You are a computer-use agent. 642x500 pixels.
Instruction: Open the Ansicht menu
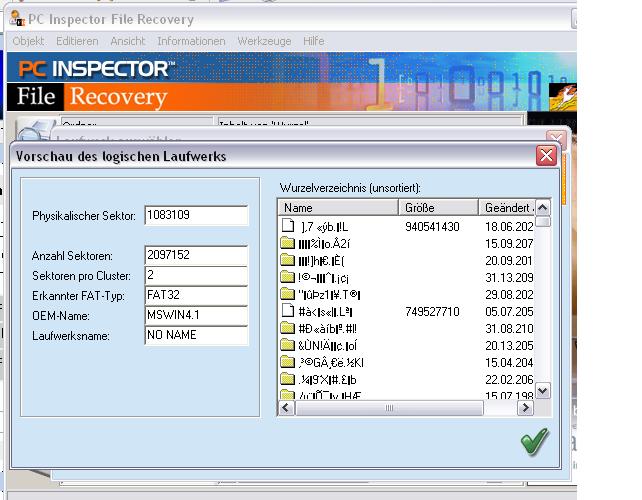(x=128, y=41)
